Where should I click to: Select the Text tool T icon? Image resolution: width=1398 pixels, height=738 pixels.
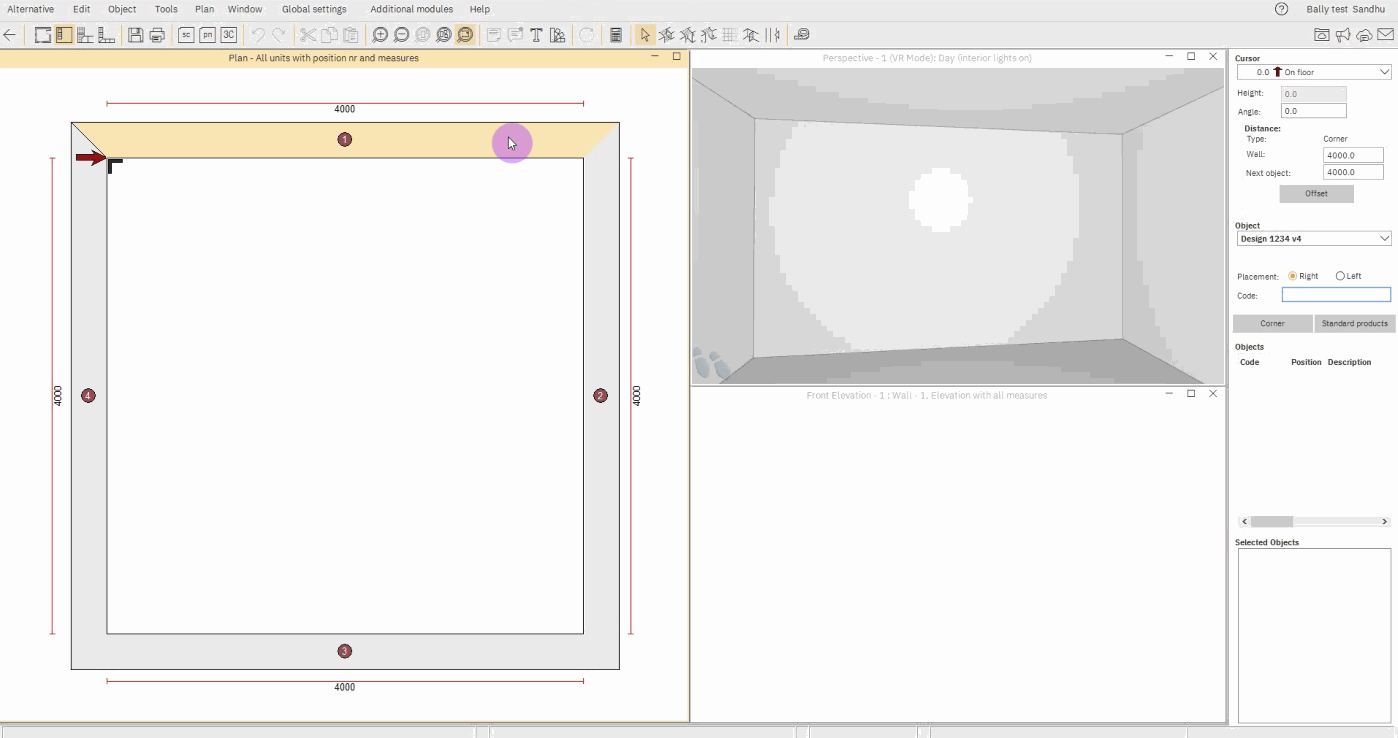click(536, 35)
